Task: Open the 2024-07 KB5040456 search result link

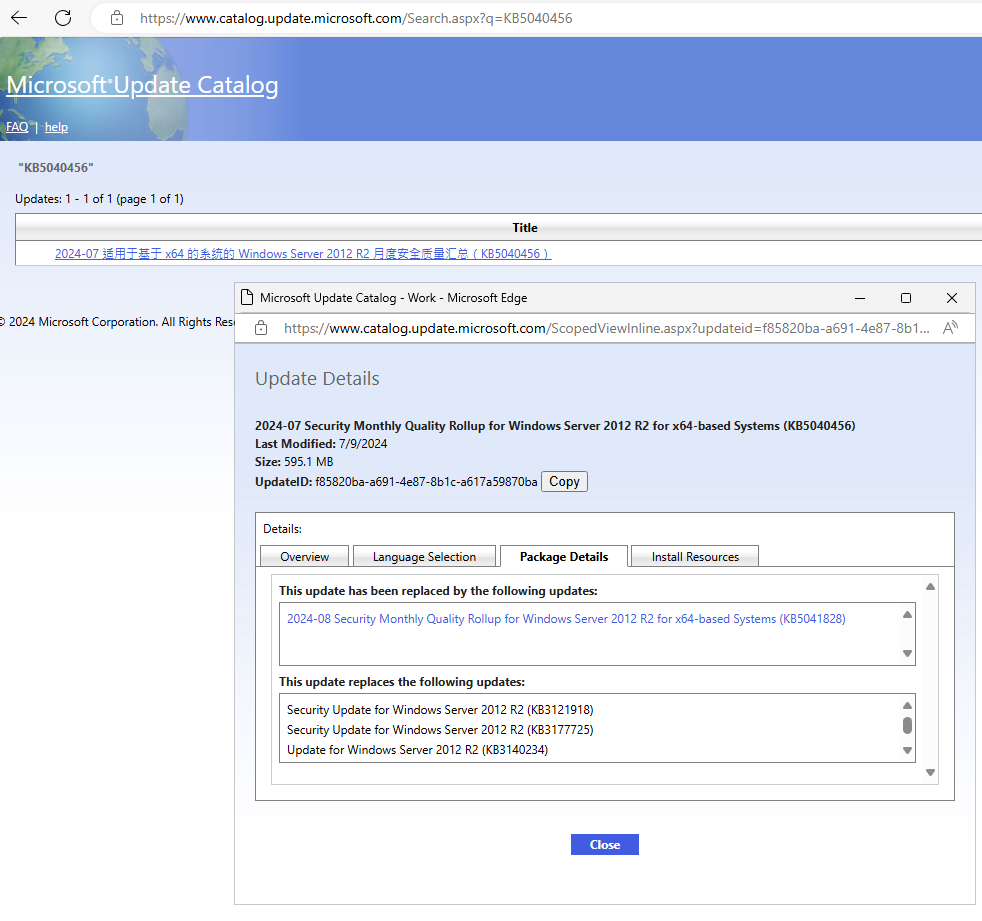Action: [x=303, y=254]
